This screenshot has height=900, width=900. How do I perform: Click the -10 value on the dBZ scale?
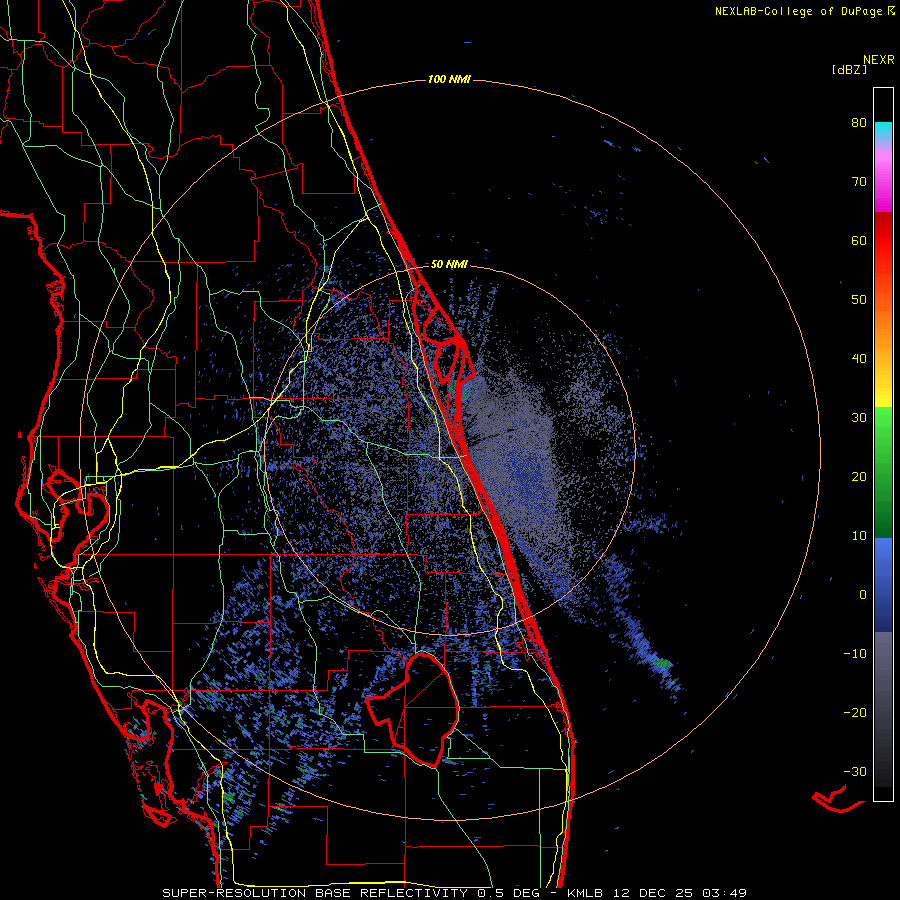[x=855, y=653]
